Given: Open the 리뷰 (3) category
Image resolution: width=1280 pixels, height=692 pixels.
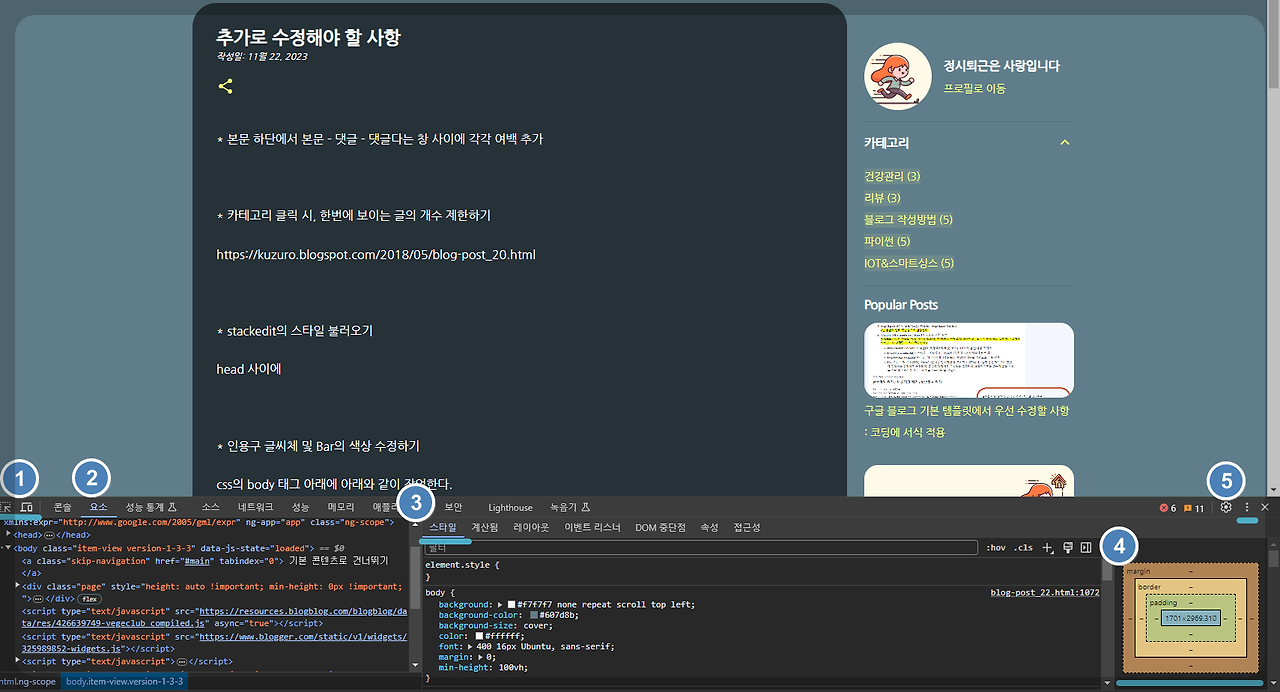Looking at the screenshot, I should tap(882, 198).
